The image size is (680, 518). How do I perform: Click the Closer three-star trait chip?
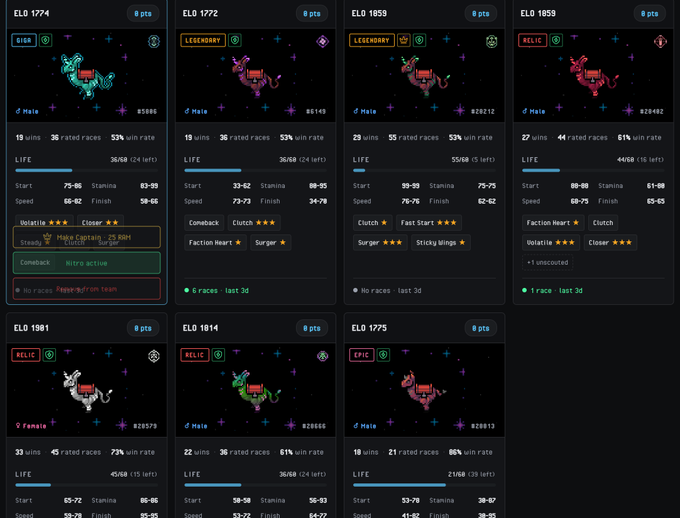[x=610, y=243]
